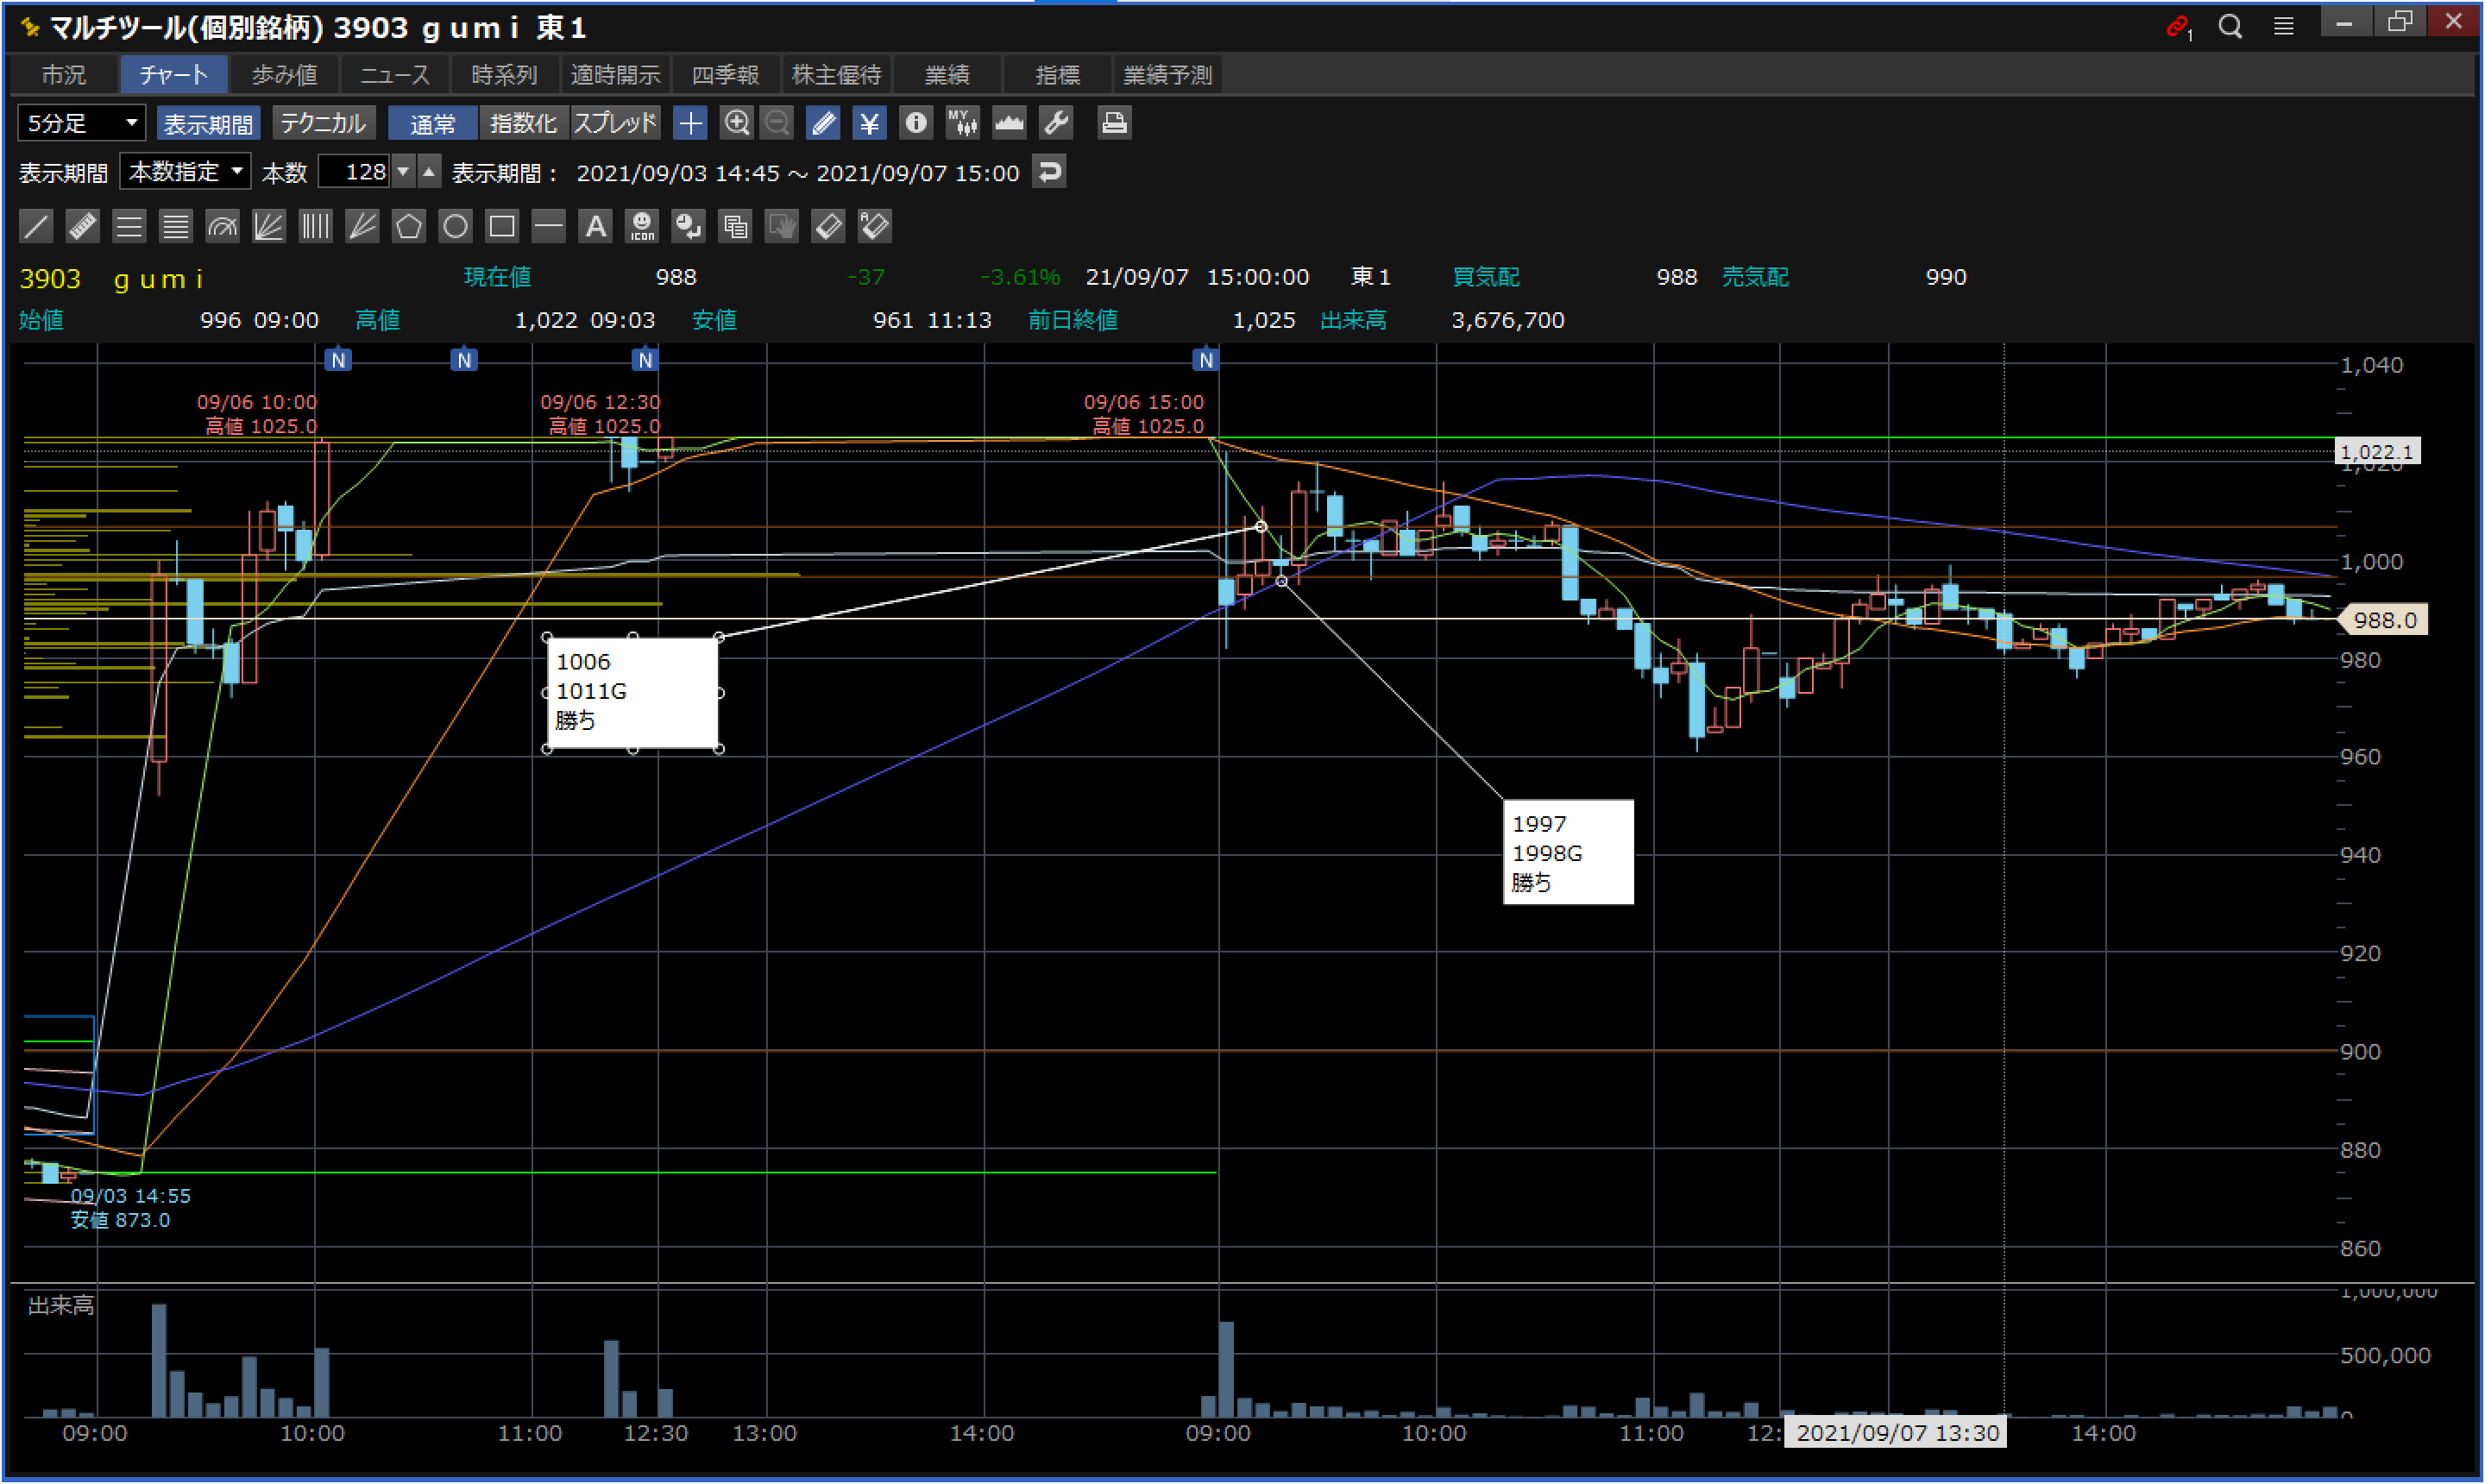2485x1484 pixels.
Task: Click the zoom in magnifier icon
Action: 737,123
